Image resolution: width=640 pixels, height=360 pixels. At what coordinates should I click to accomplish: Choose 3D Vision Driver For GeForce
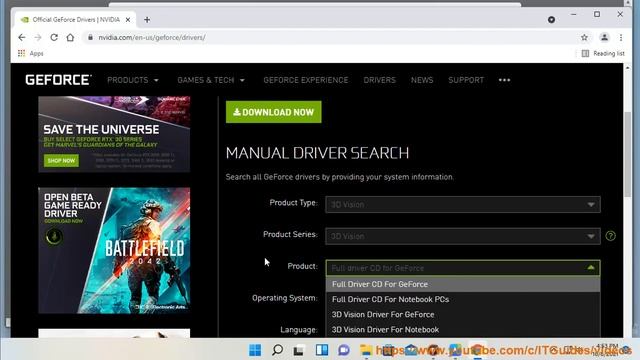pos(463,314)
